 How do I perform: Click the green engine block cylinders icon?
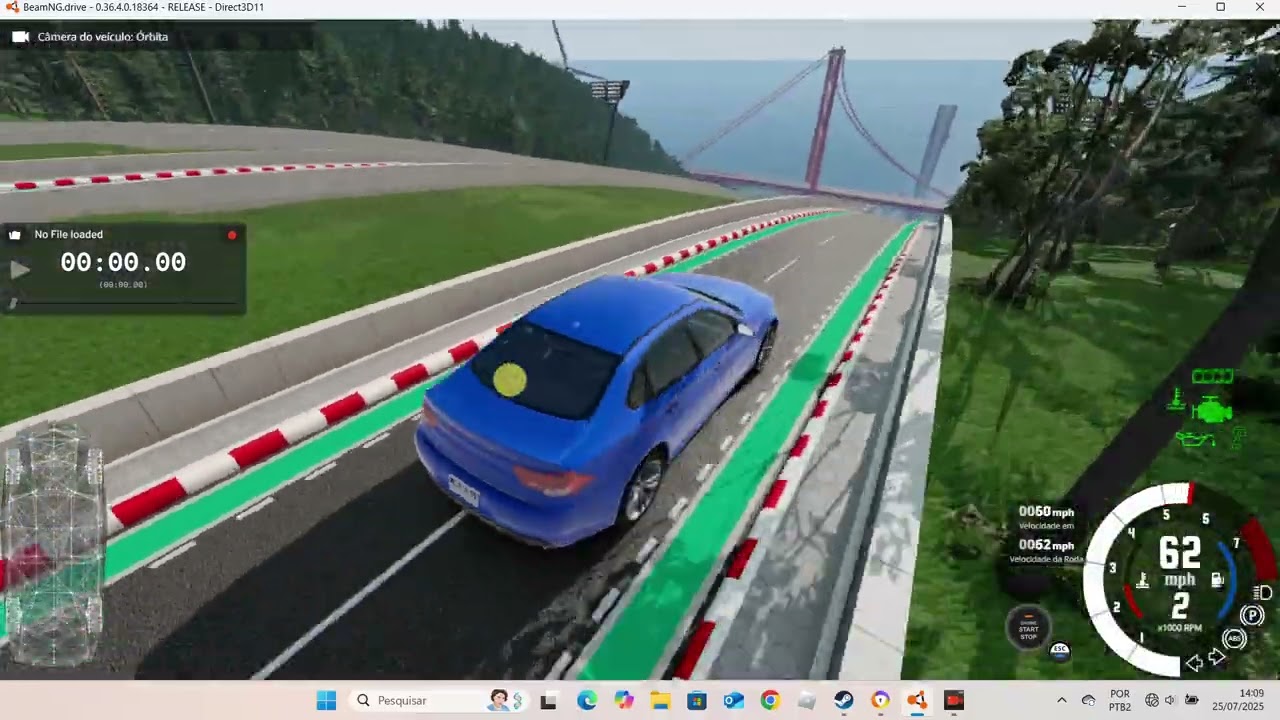(1213, 376)
